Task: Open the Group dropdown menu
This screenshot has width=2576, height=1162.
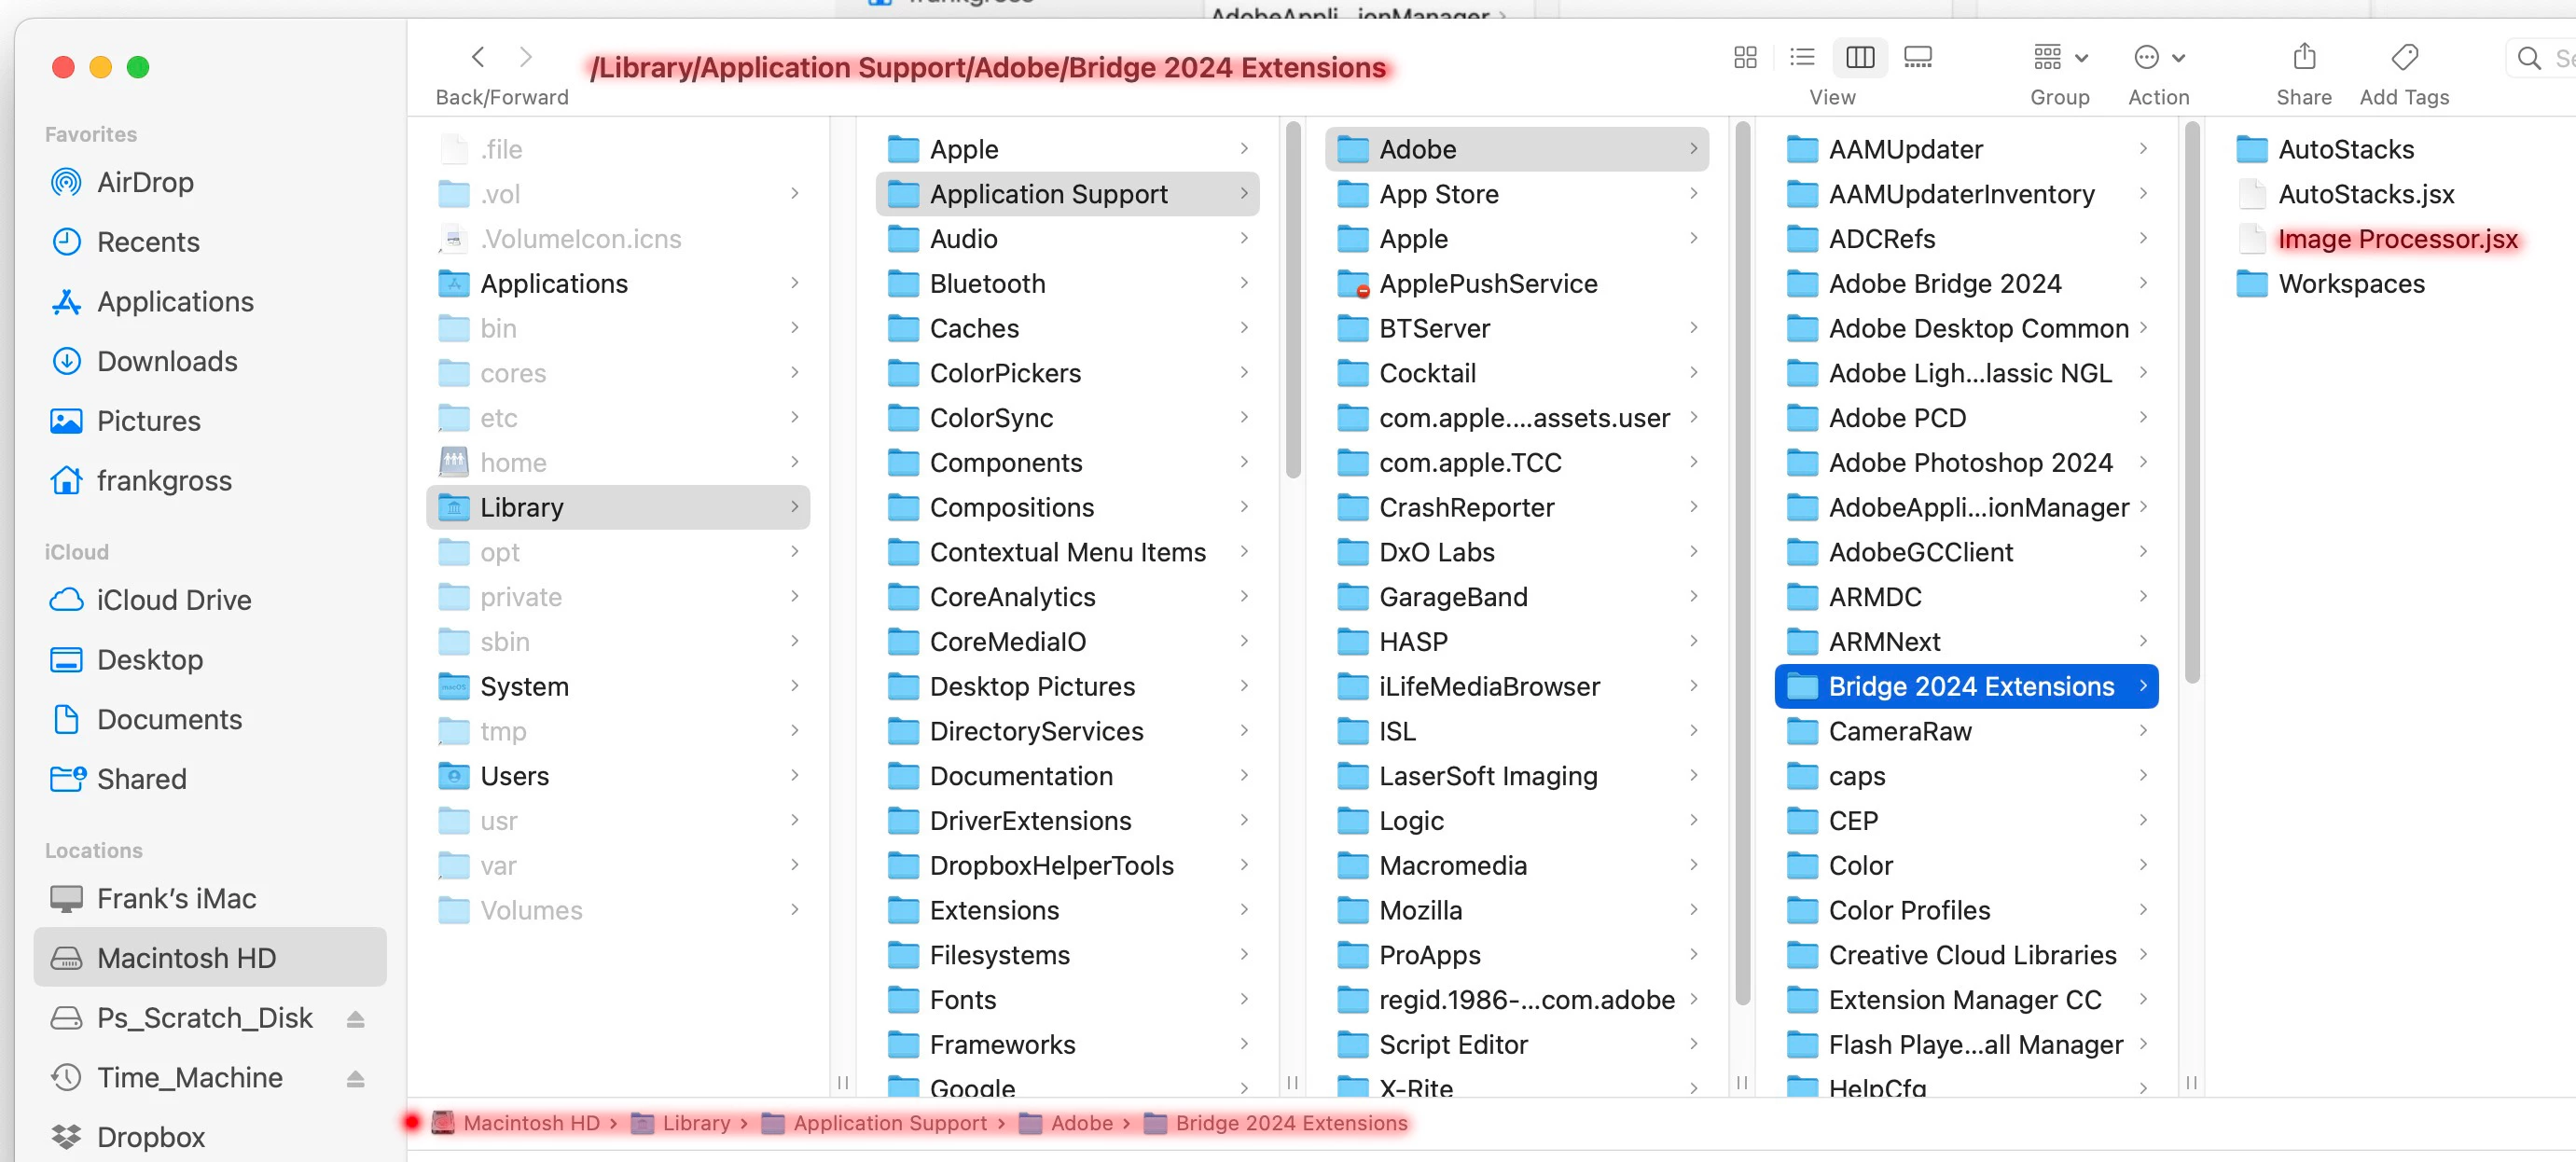Action: 2059,57
